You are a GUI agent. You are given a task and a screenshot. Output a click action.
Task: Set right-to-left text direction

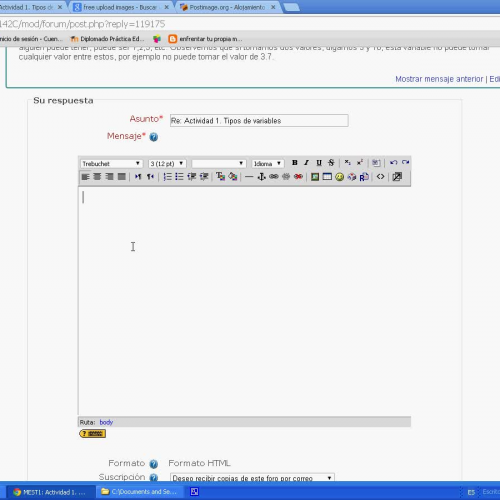click(150, 177)
